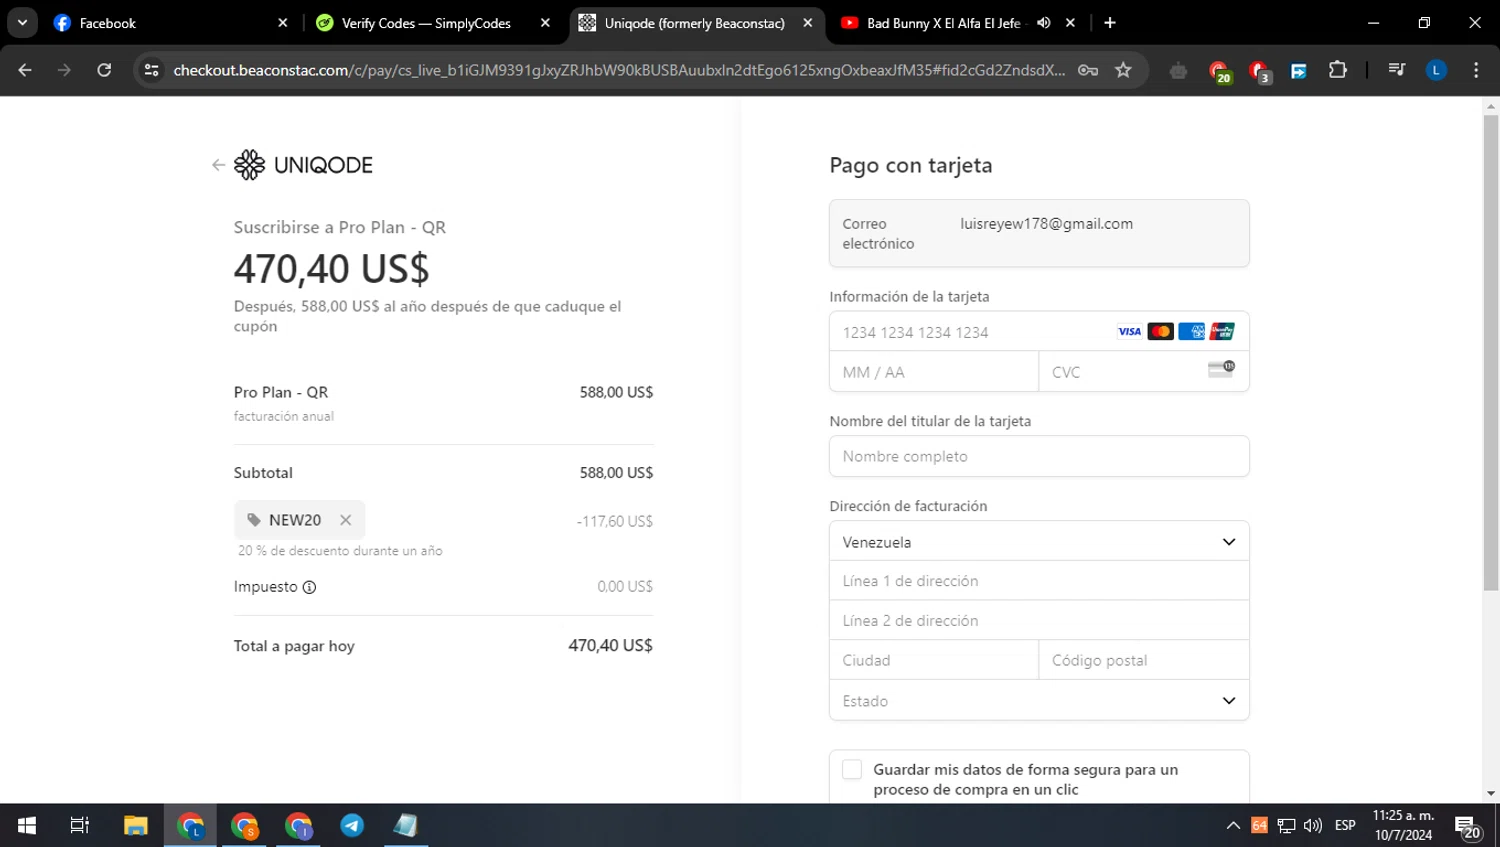Open the Chrome three-dot menu
The width and height of the screenshot is (1500, 847).
point(1476,70)
